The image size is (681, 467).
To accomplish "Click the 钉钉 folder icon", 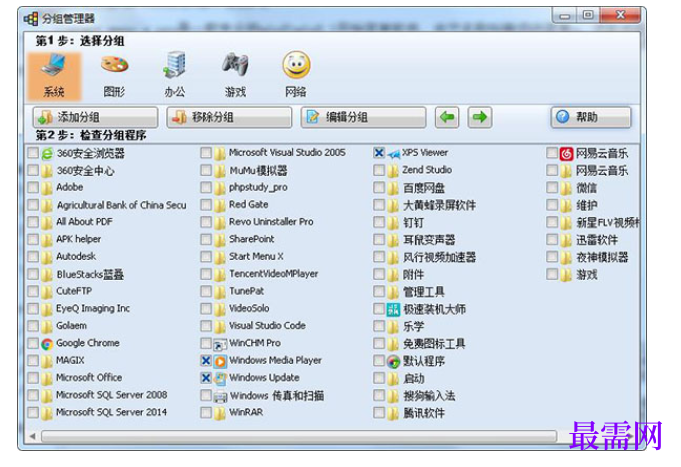I will pos(393,223).
